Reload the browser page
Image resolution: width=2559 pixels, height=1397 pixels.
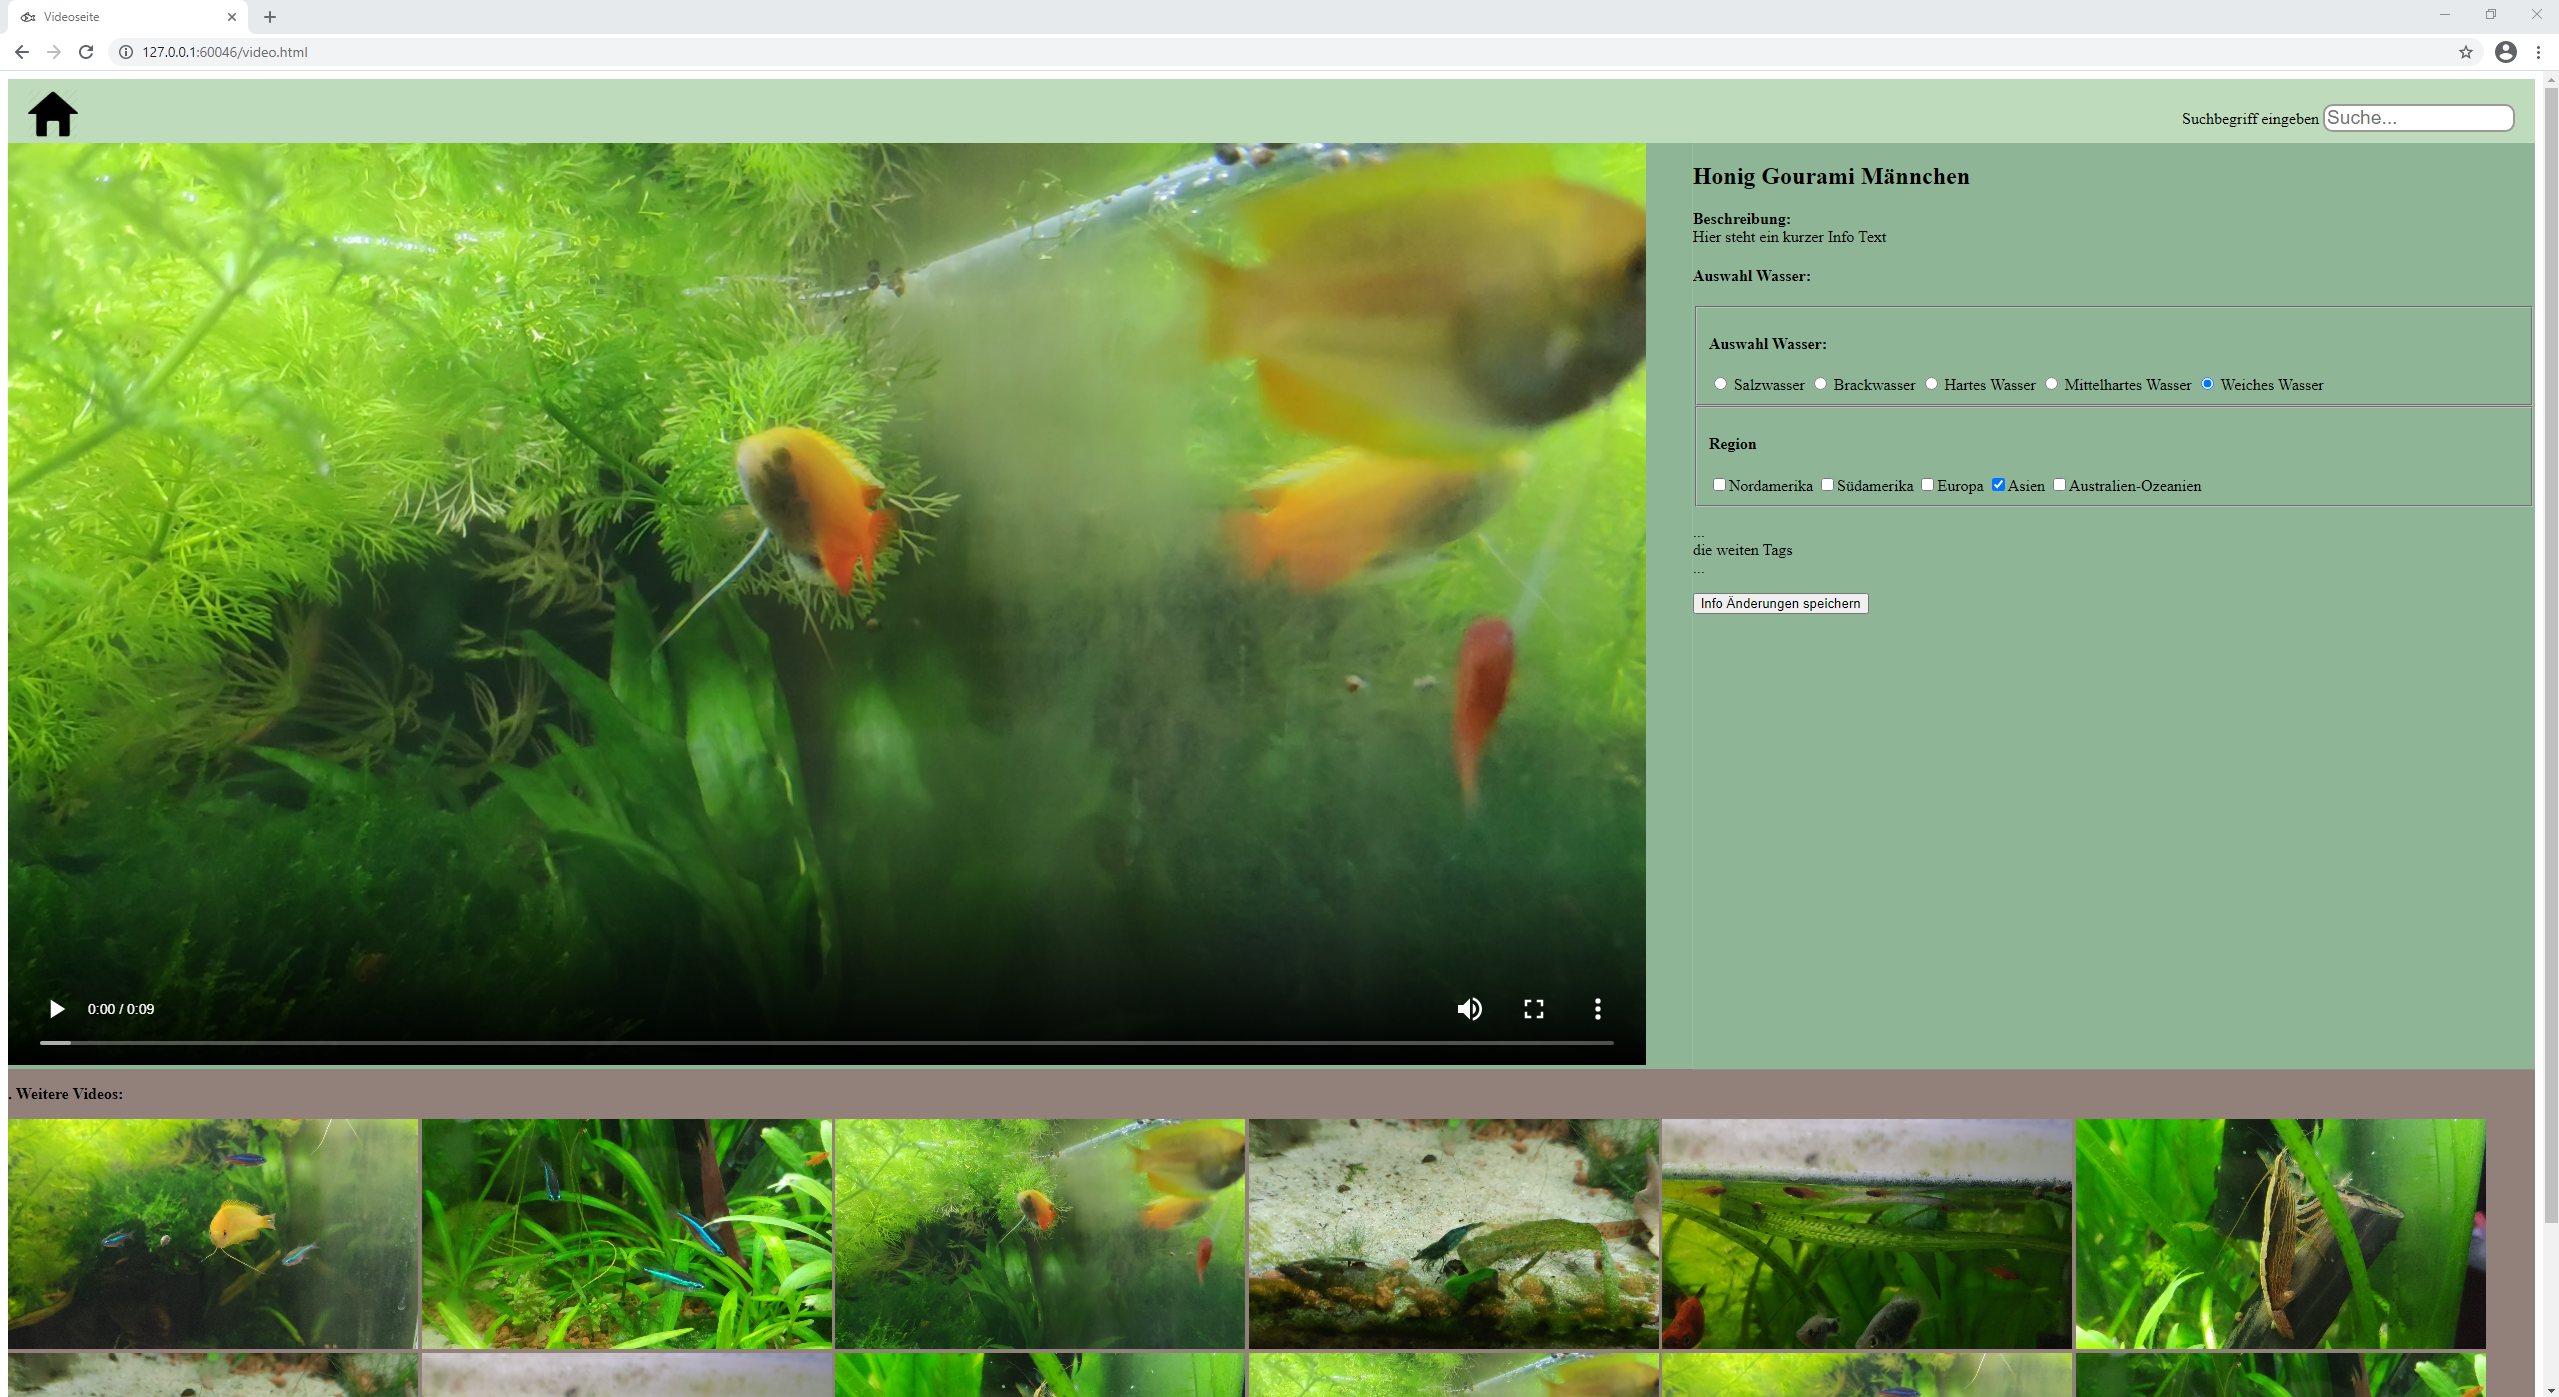click(x=86, y=52)
